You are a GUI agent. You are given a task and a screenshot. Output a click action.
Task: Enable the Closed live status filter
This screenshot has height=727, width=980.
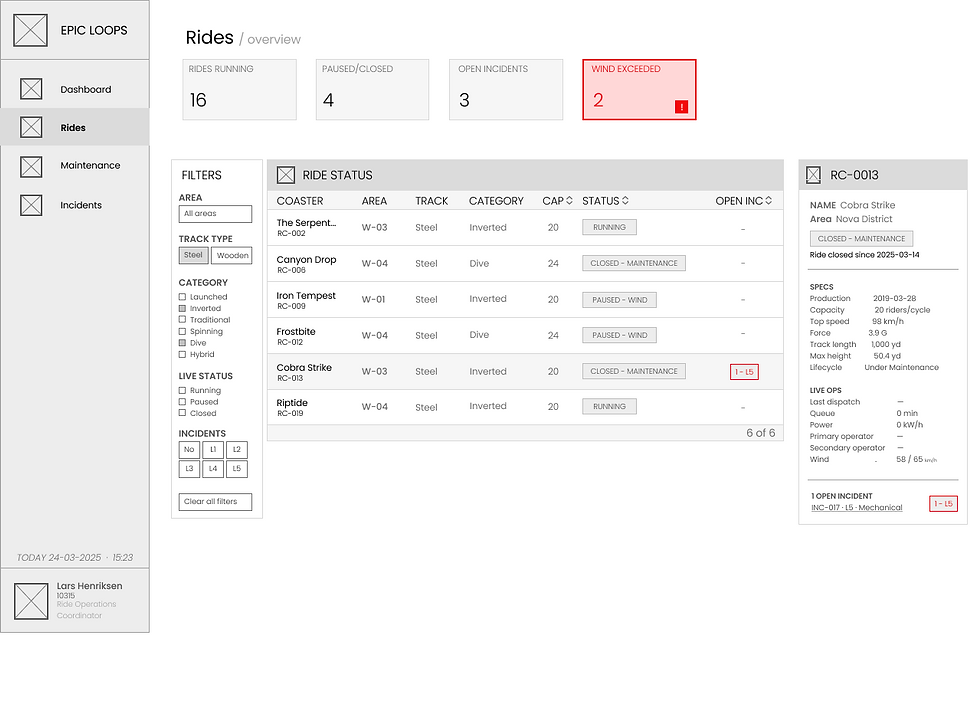click(182, 413)
